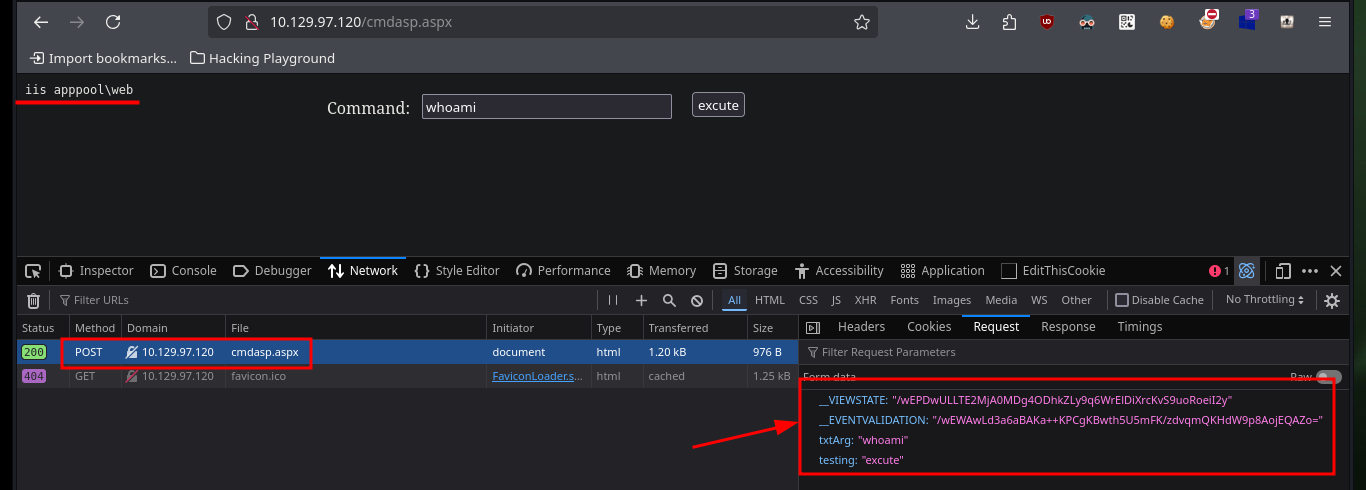Toggle Responsive Design Mode
Image resolution: width=1366 pixels, height=490 pixels.
click(x=1284, y=271)
